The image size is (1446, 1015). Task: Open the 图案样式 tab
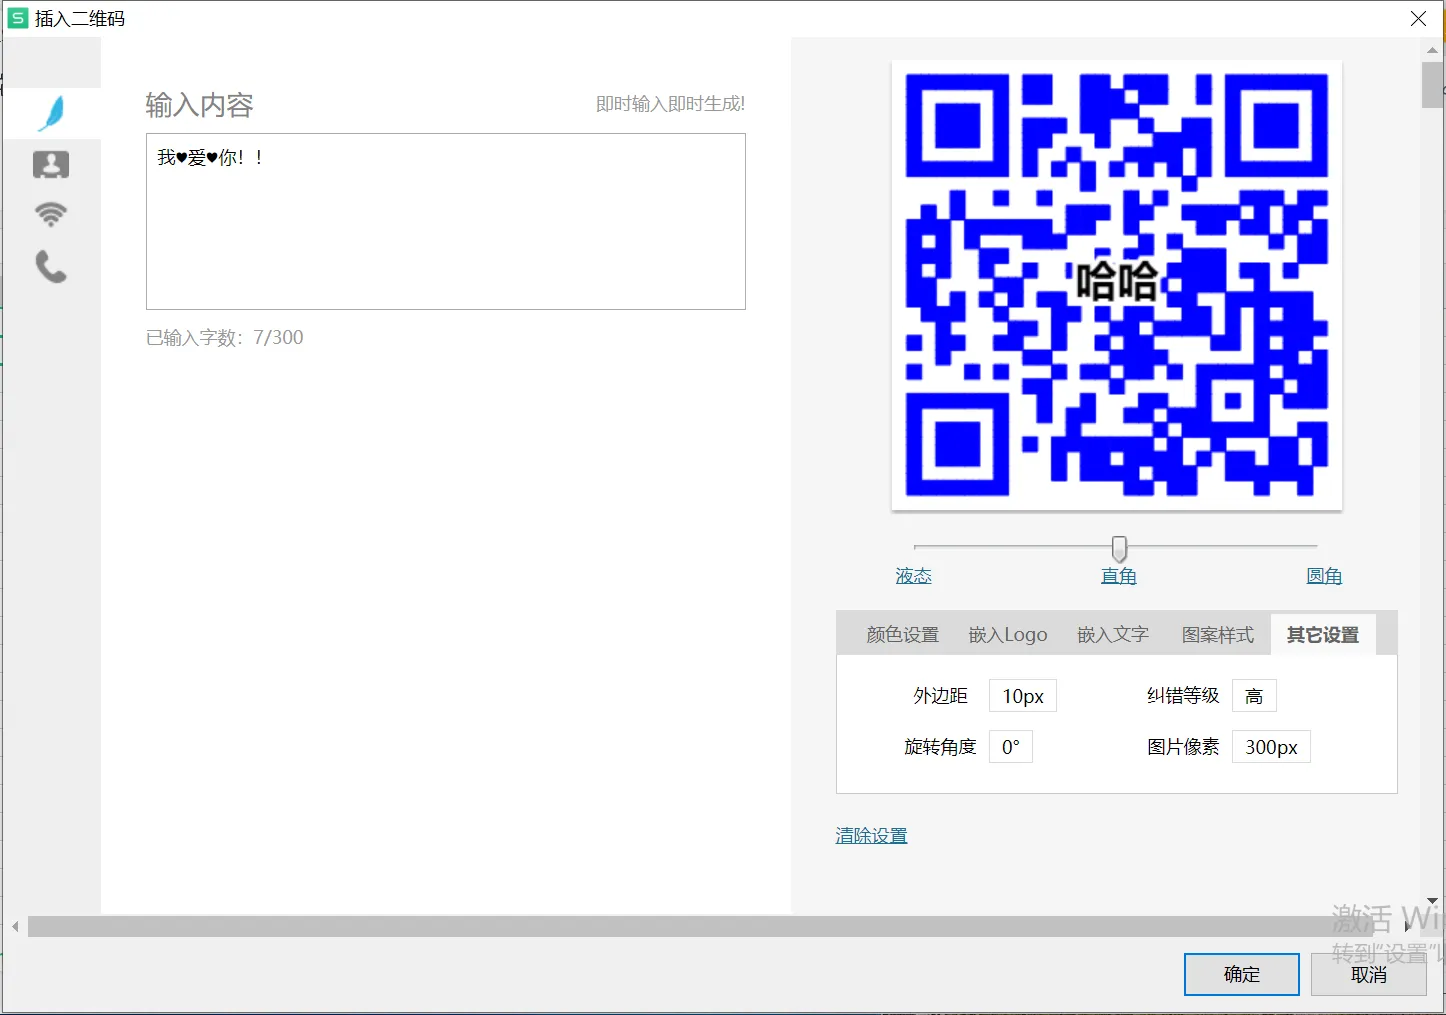[1218, 635]
